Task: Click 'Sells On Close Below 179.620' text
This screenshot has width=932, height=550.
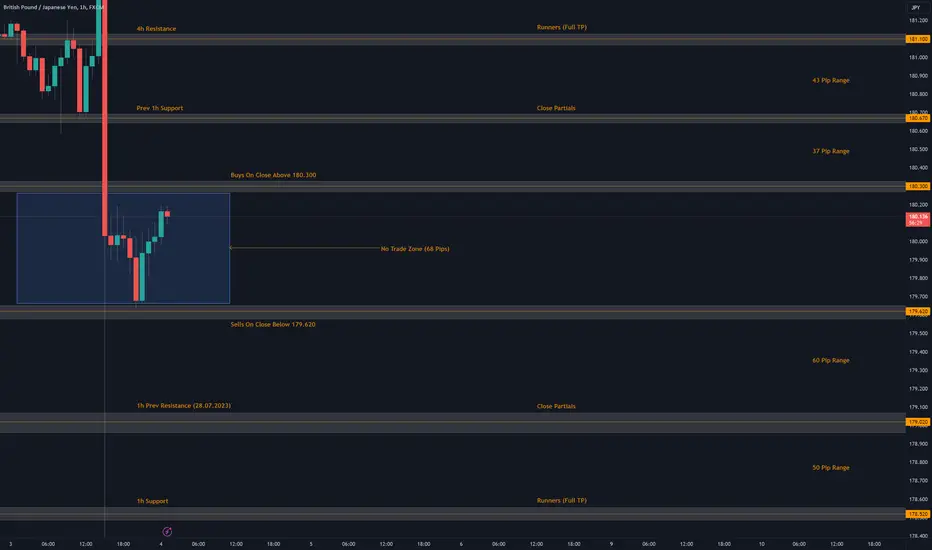Action: coord(273,324)
